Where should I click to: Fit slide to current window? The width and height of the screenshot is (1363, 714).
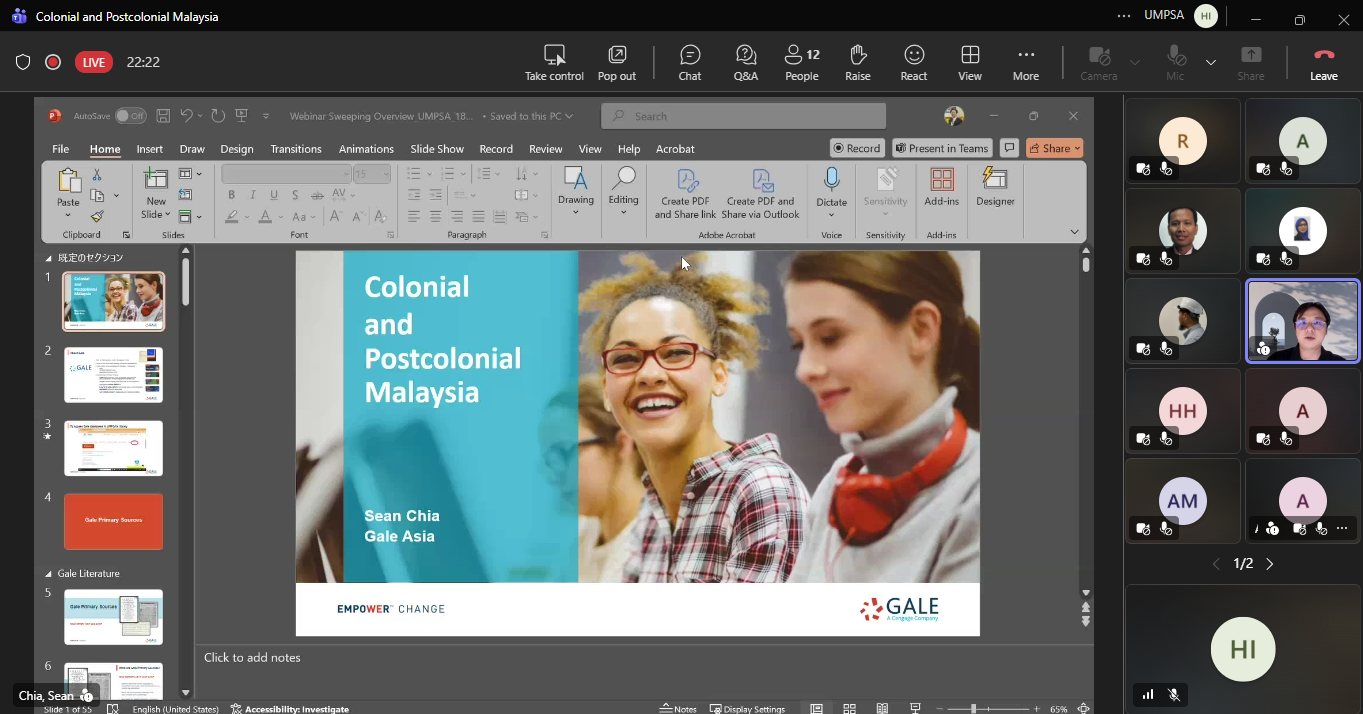[1083, 708]
